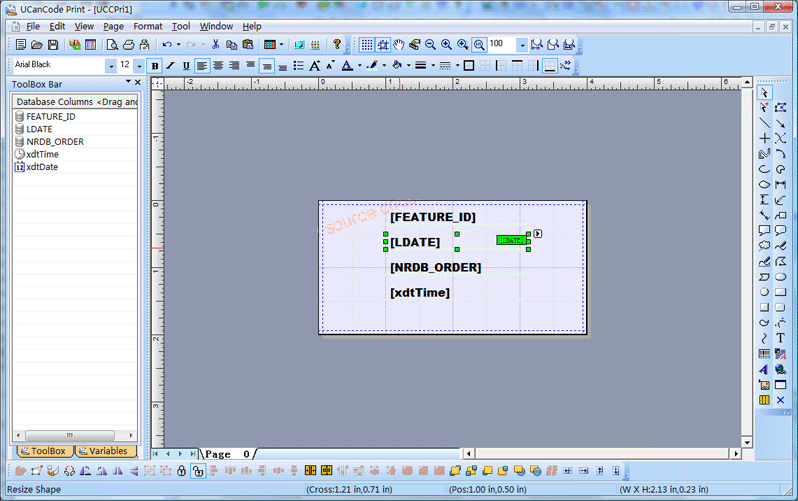Screen dimensions: 798x501
Task: Click the [NRDB_ORDER] field on canvas
Action: click(x=435, y=267)
